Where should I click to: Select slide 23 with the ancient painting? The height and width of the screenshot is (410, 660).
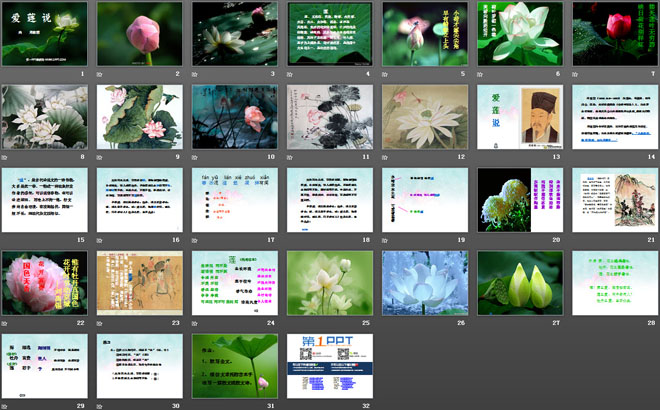(141, 283)
